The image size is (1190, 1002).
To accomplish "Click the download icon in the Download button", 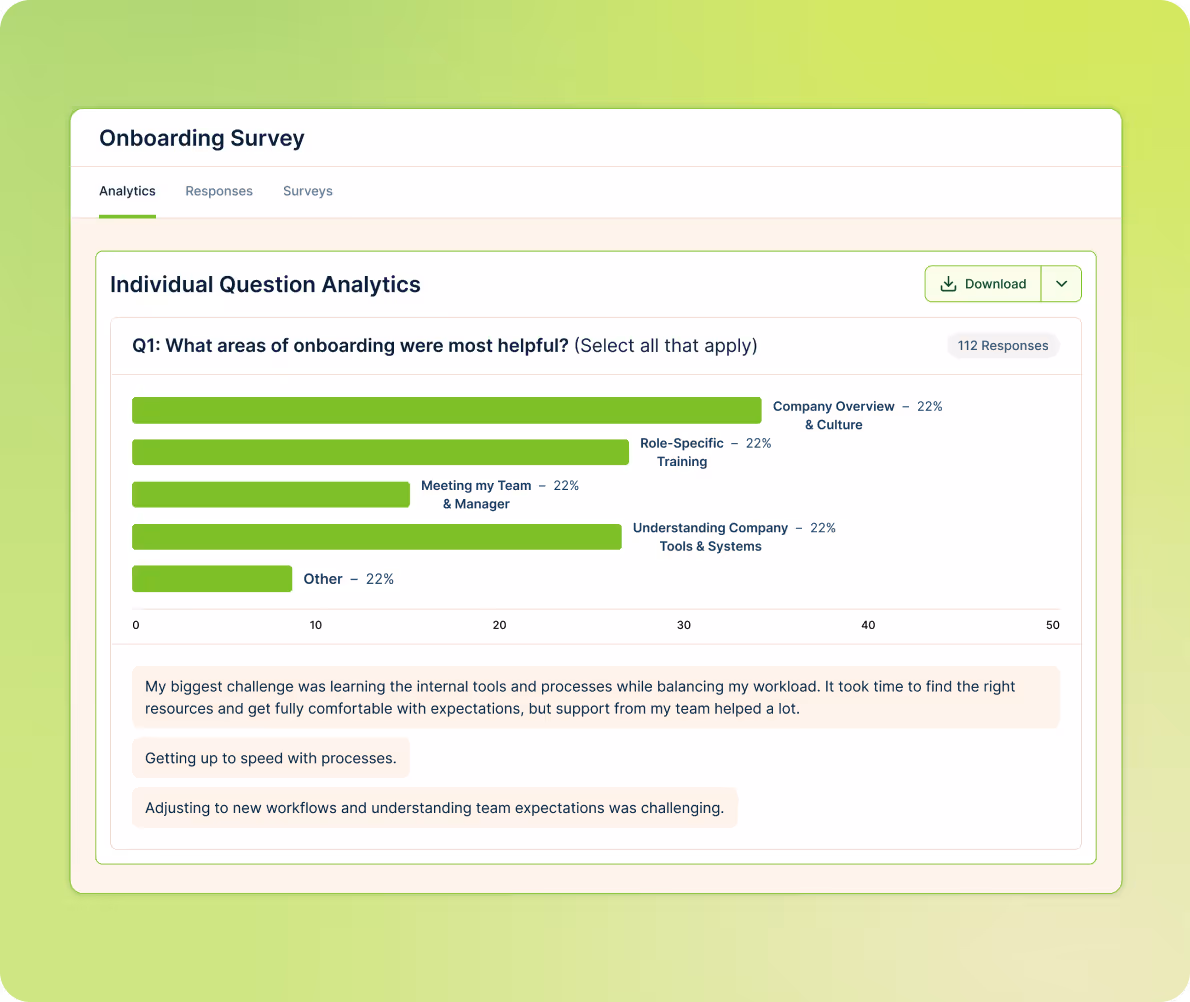I will click(948, 284).
